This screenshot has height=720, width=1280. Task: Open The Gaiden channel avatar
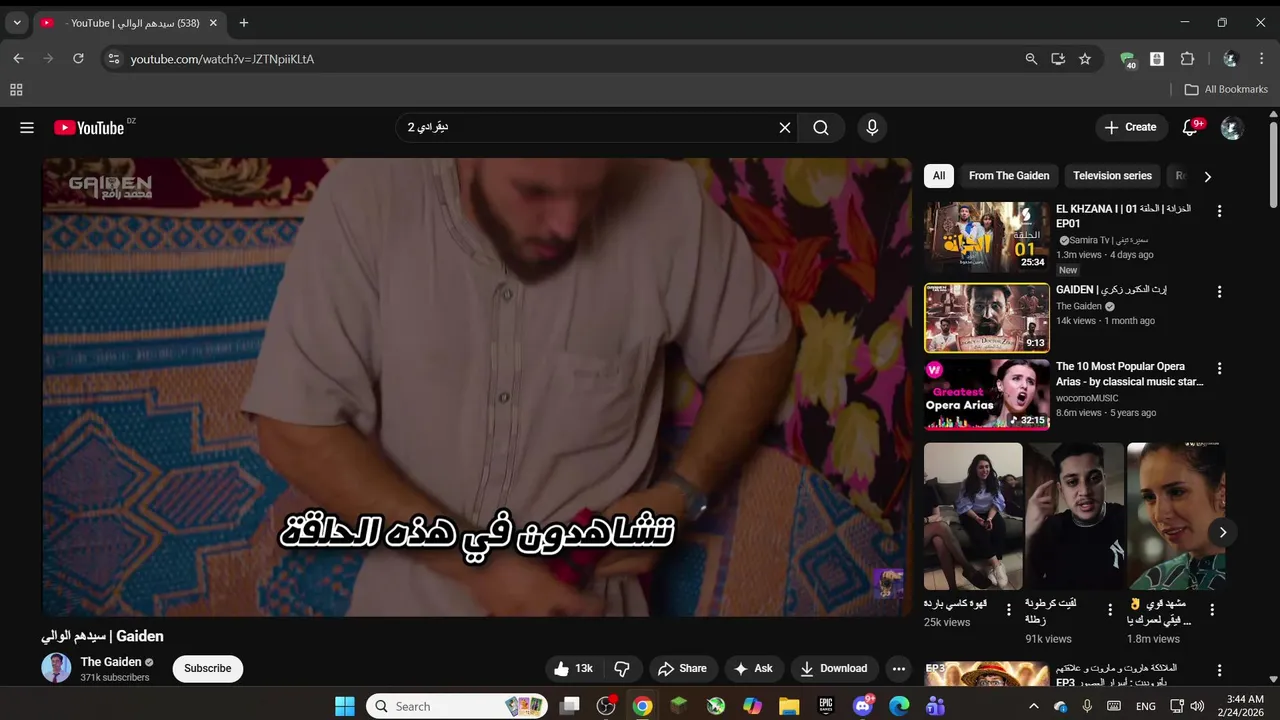pos(56,668)
